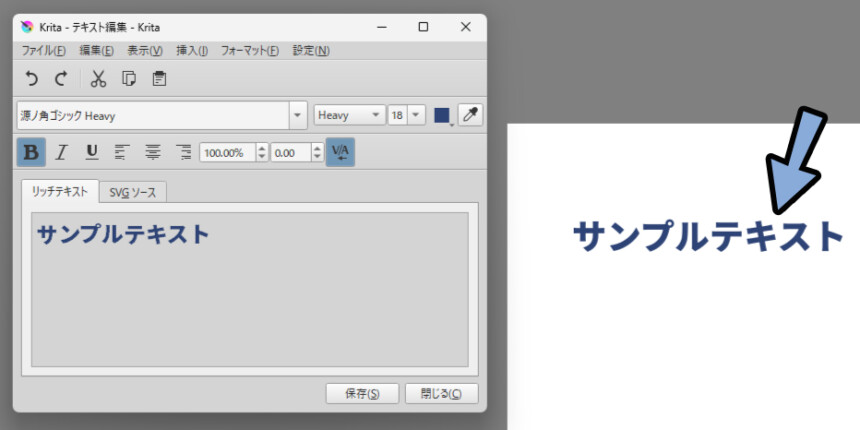Align text to the left
This screenshot has width=860, height=430.
point(122,152)
